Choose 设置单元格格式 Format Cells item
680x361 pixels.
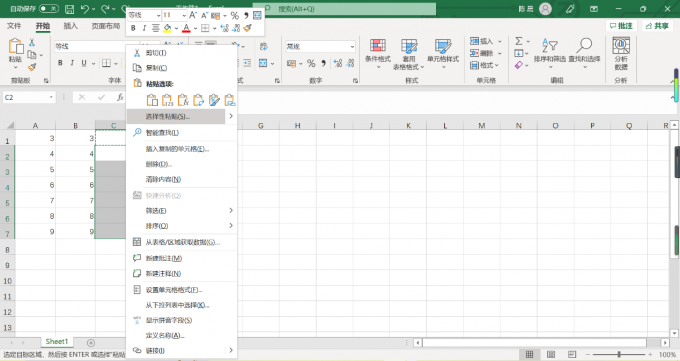point(181,290)
